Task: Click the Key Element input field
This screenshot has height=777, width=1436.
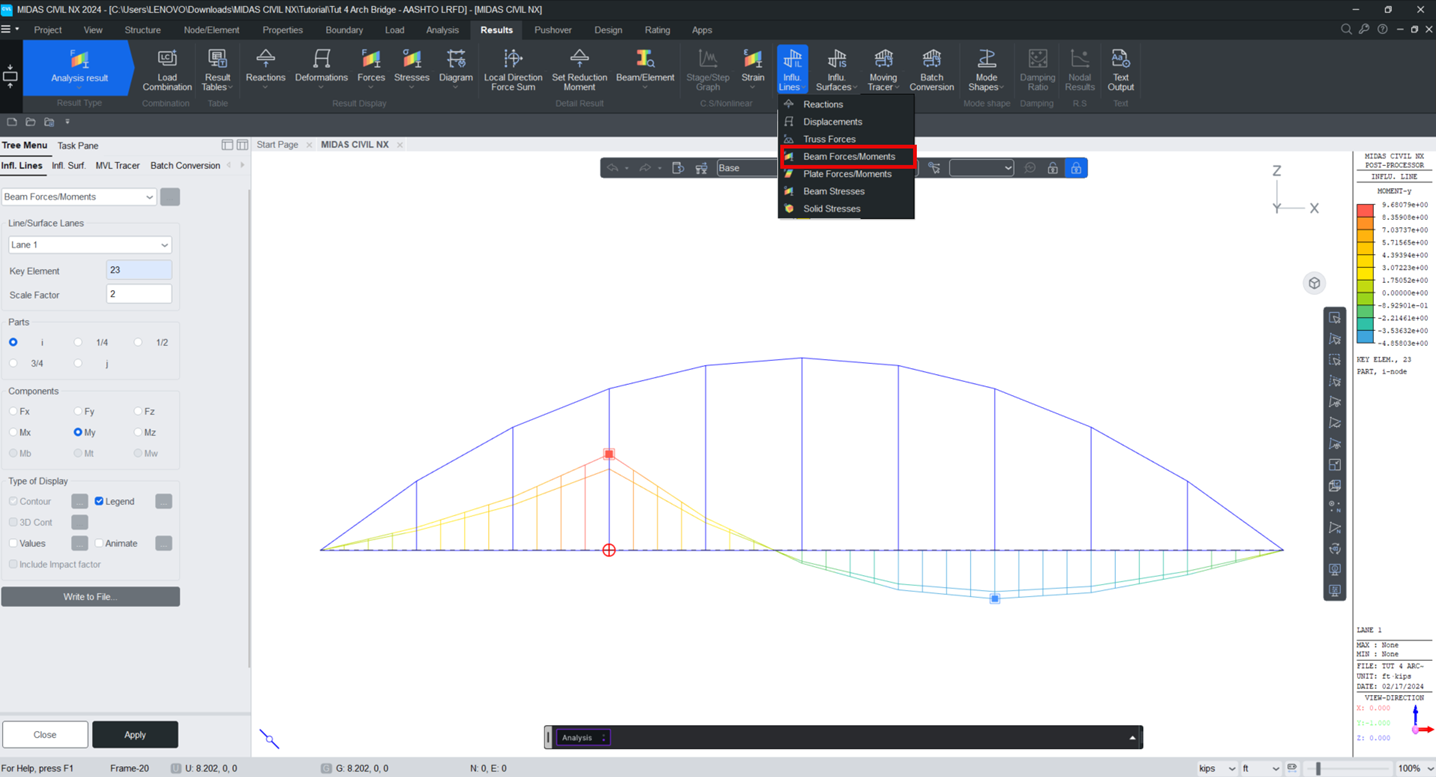Action: point(139,270)
